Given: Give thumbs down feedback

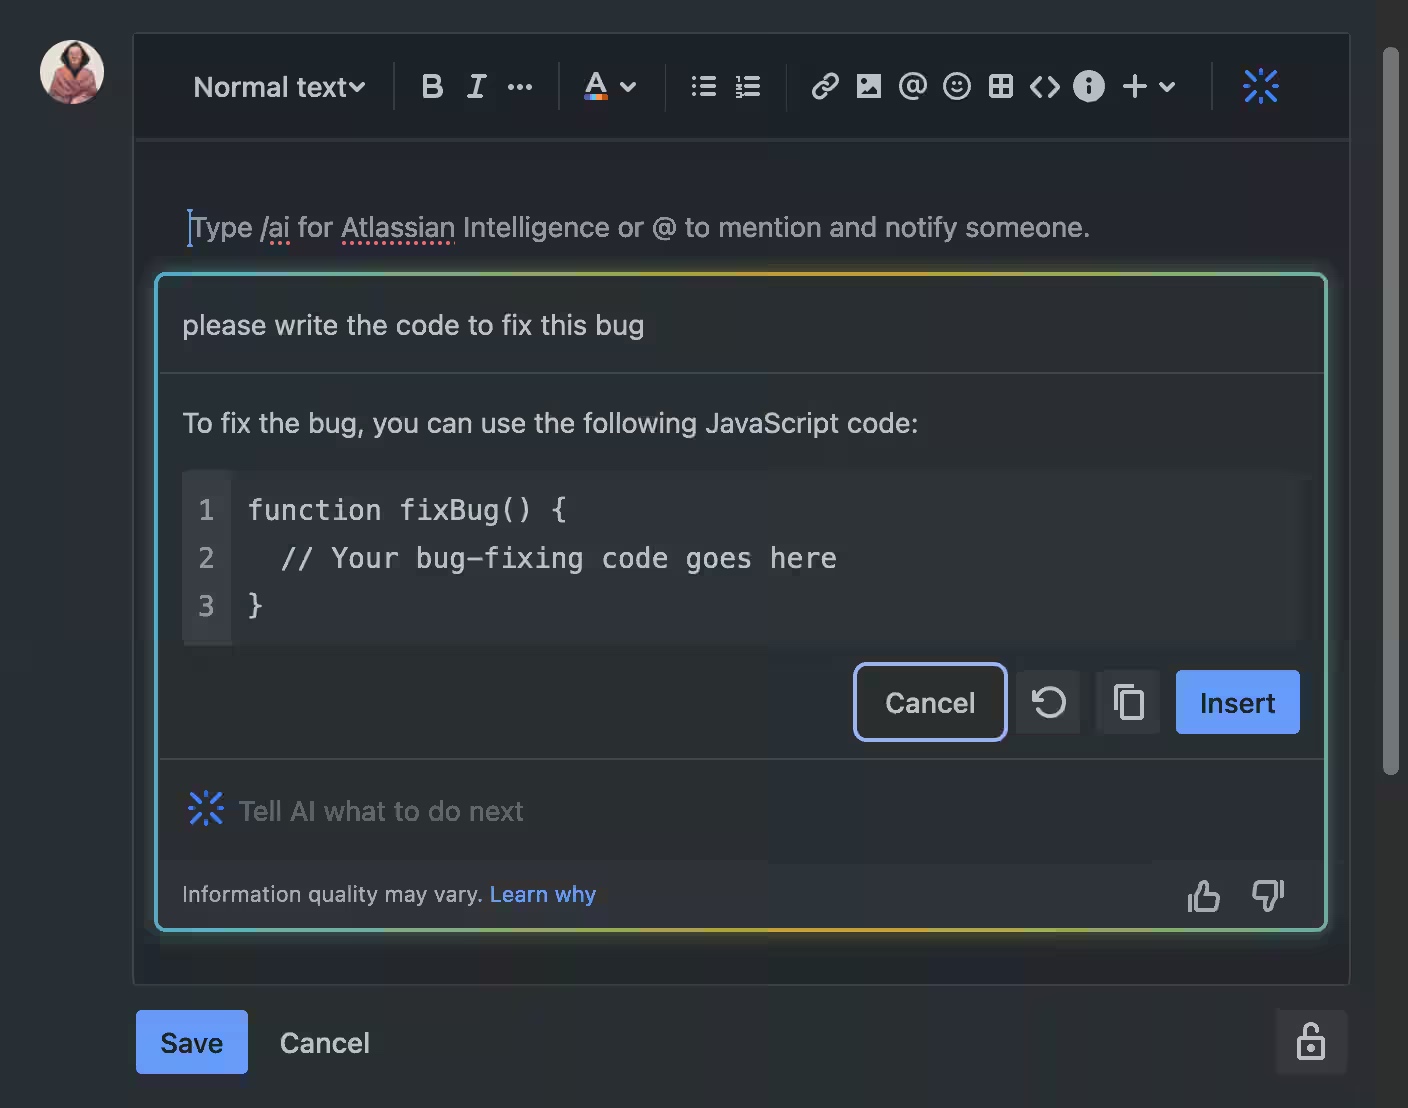Looking at the screenshot, I should [1268, 895].
